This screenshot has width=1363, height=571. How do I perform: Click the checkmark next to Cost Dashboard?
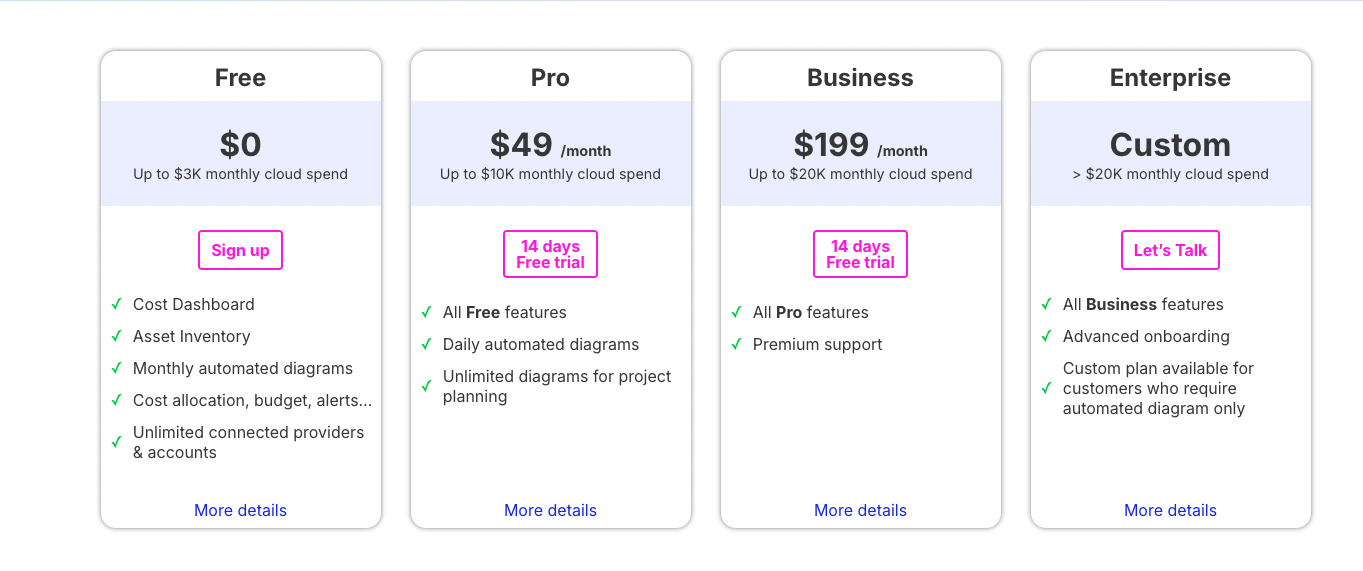click(x=117, y=304)
